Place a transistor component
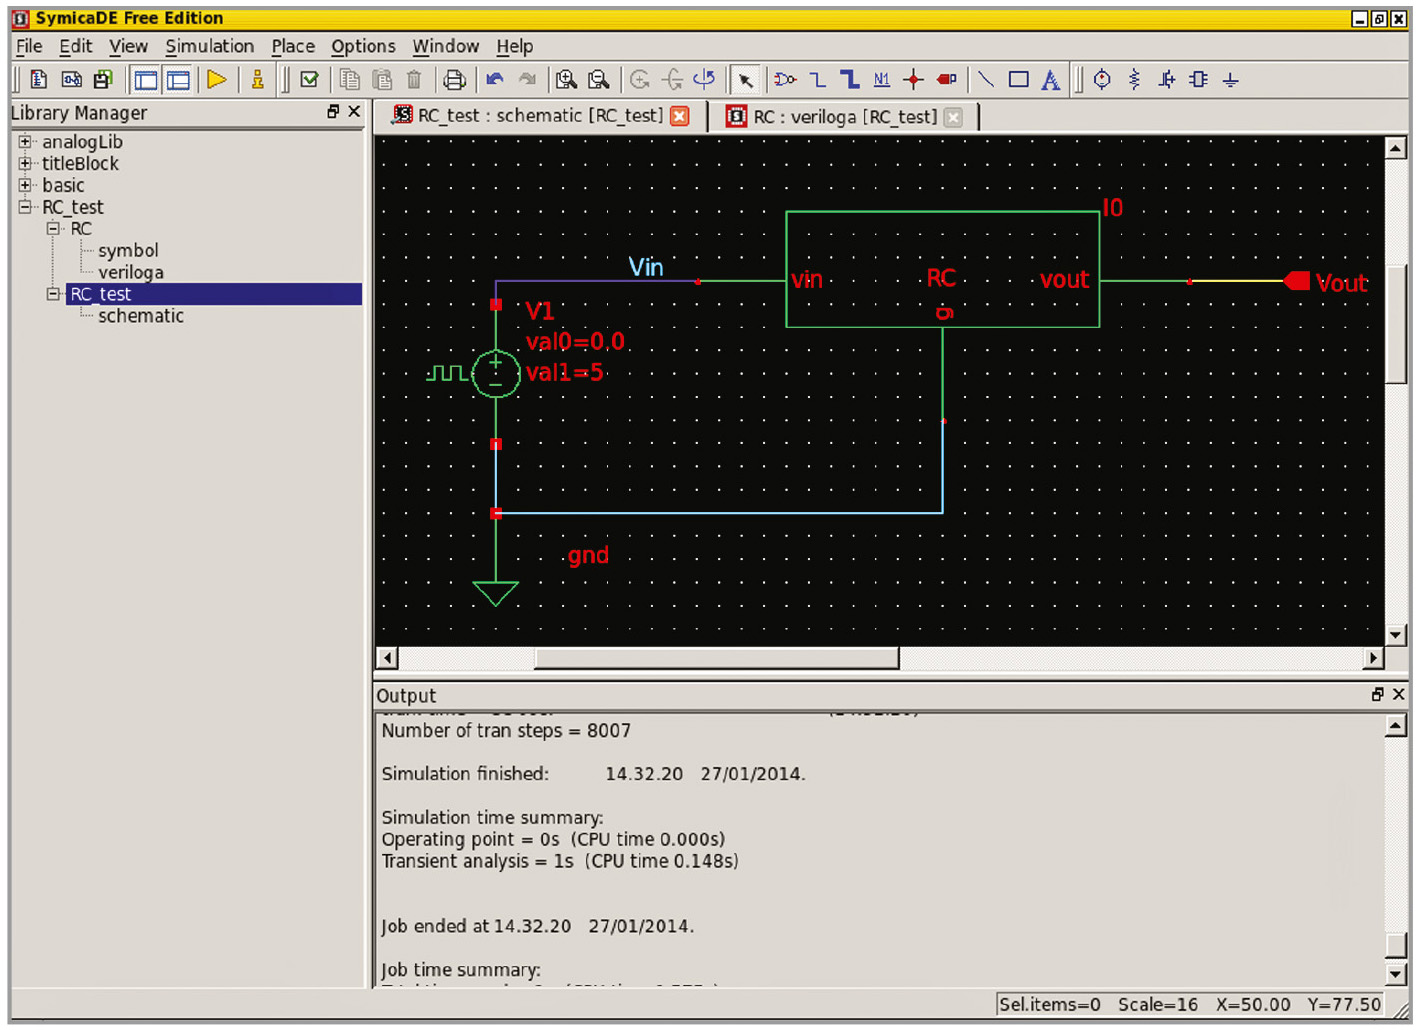This screenshot has width=1418, height=1030. (1166, 79)
